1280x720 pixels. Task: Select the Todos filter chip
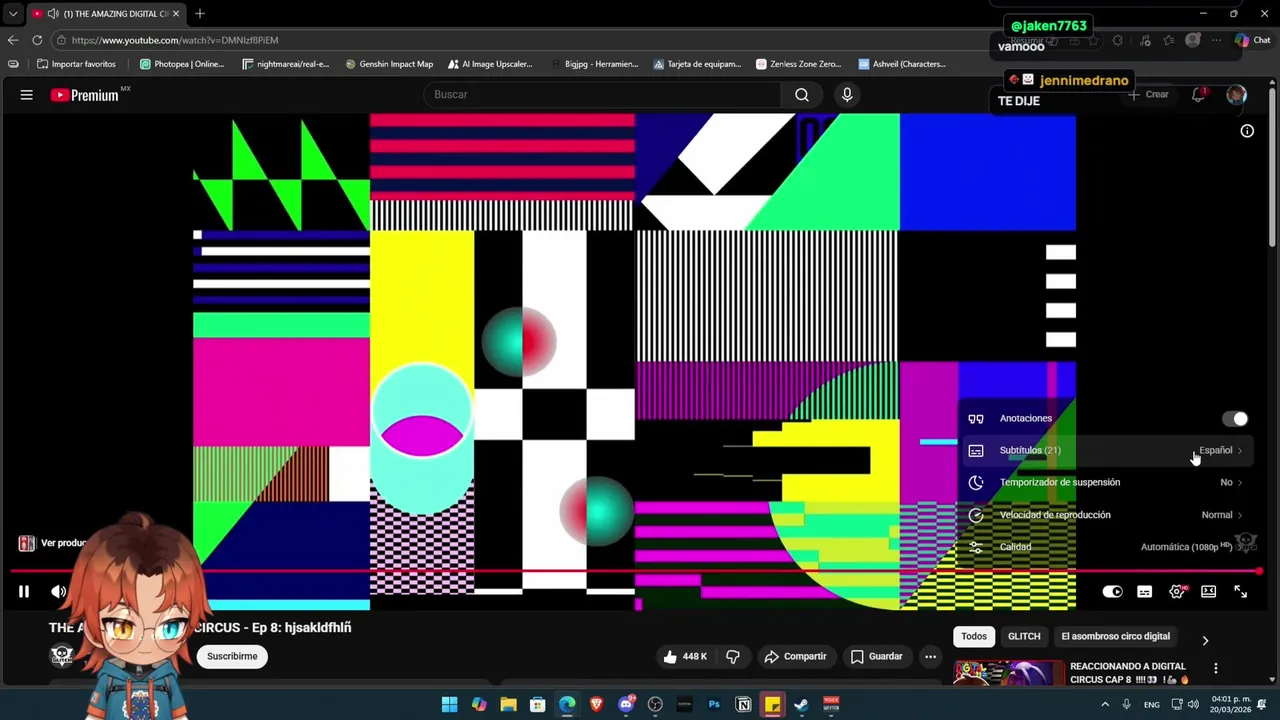click(x=974, y=637)
